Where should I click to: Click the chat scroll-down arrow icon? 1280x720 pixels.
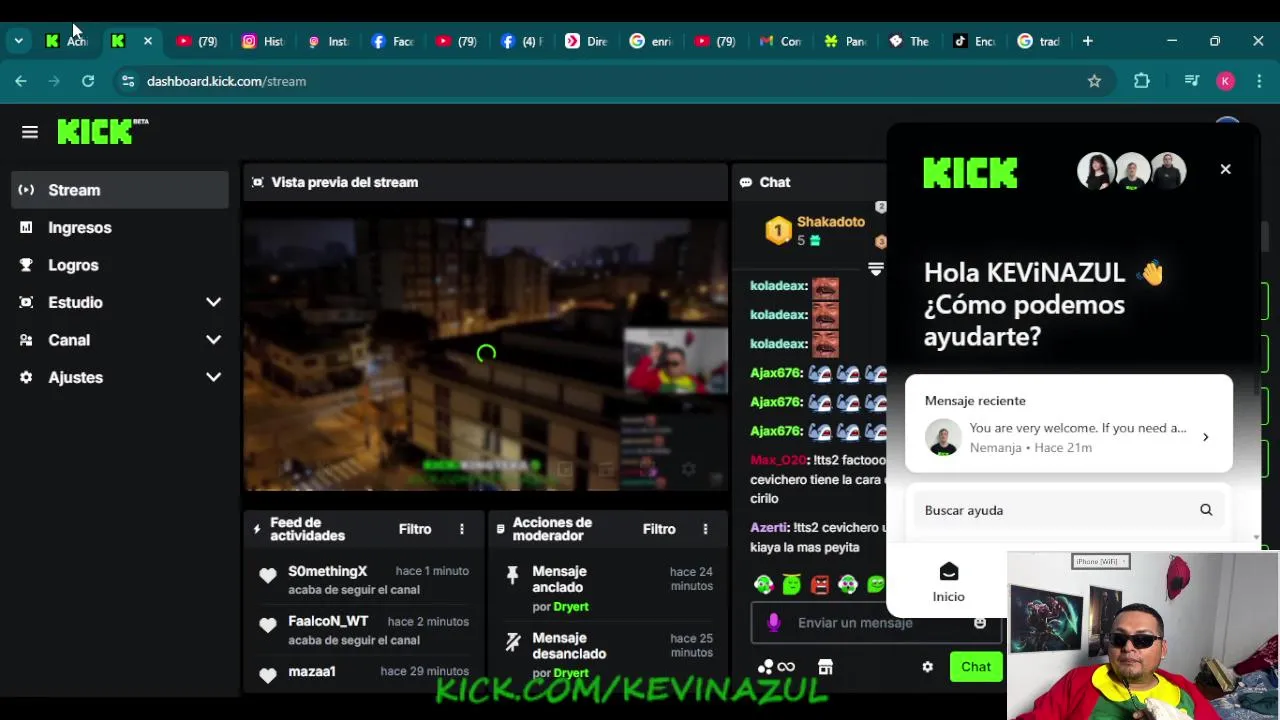tap(875, 269)
